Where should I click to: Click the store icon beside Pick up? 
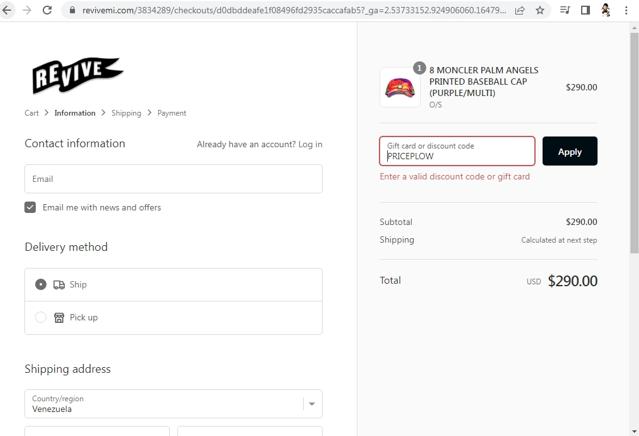coord(59,317)
